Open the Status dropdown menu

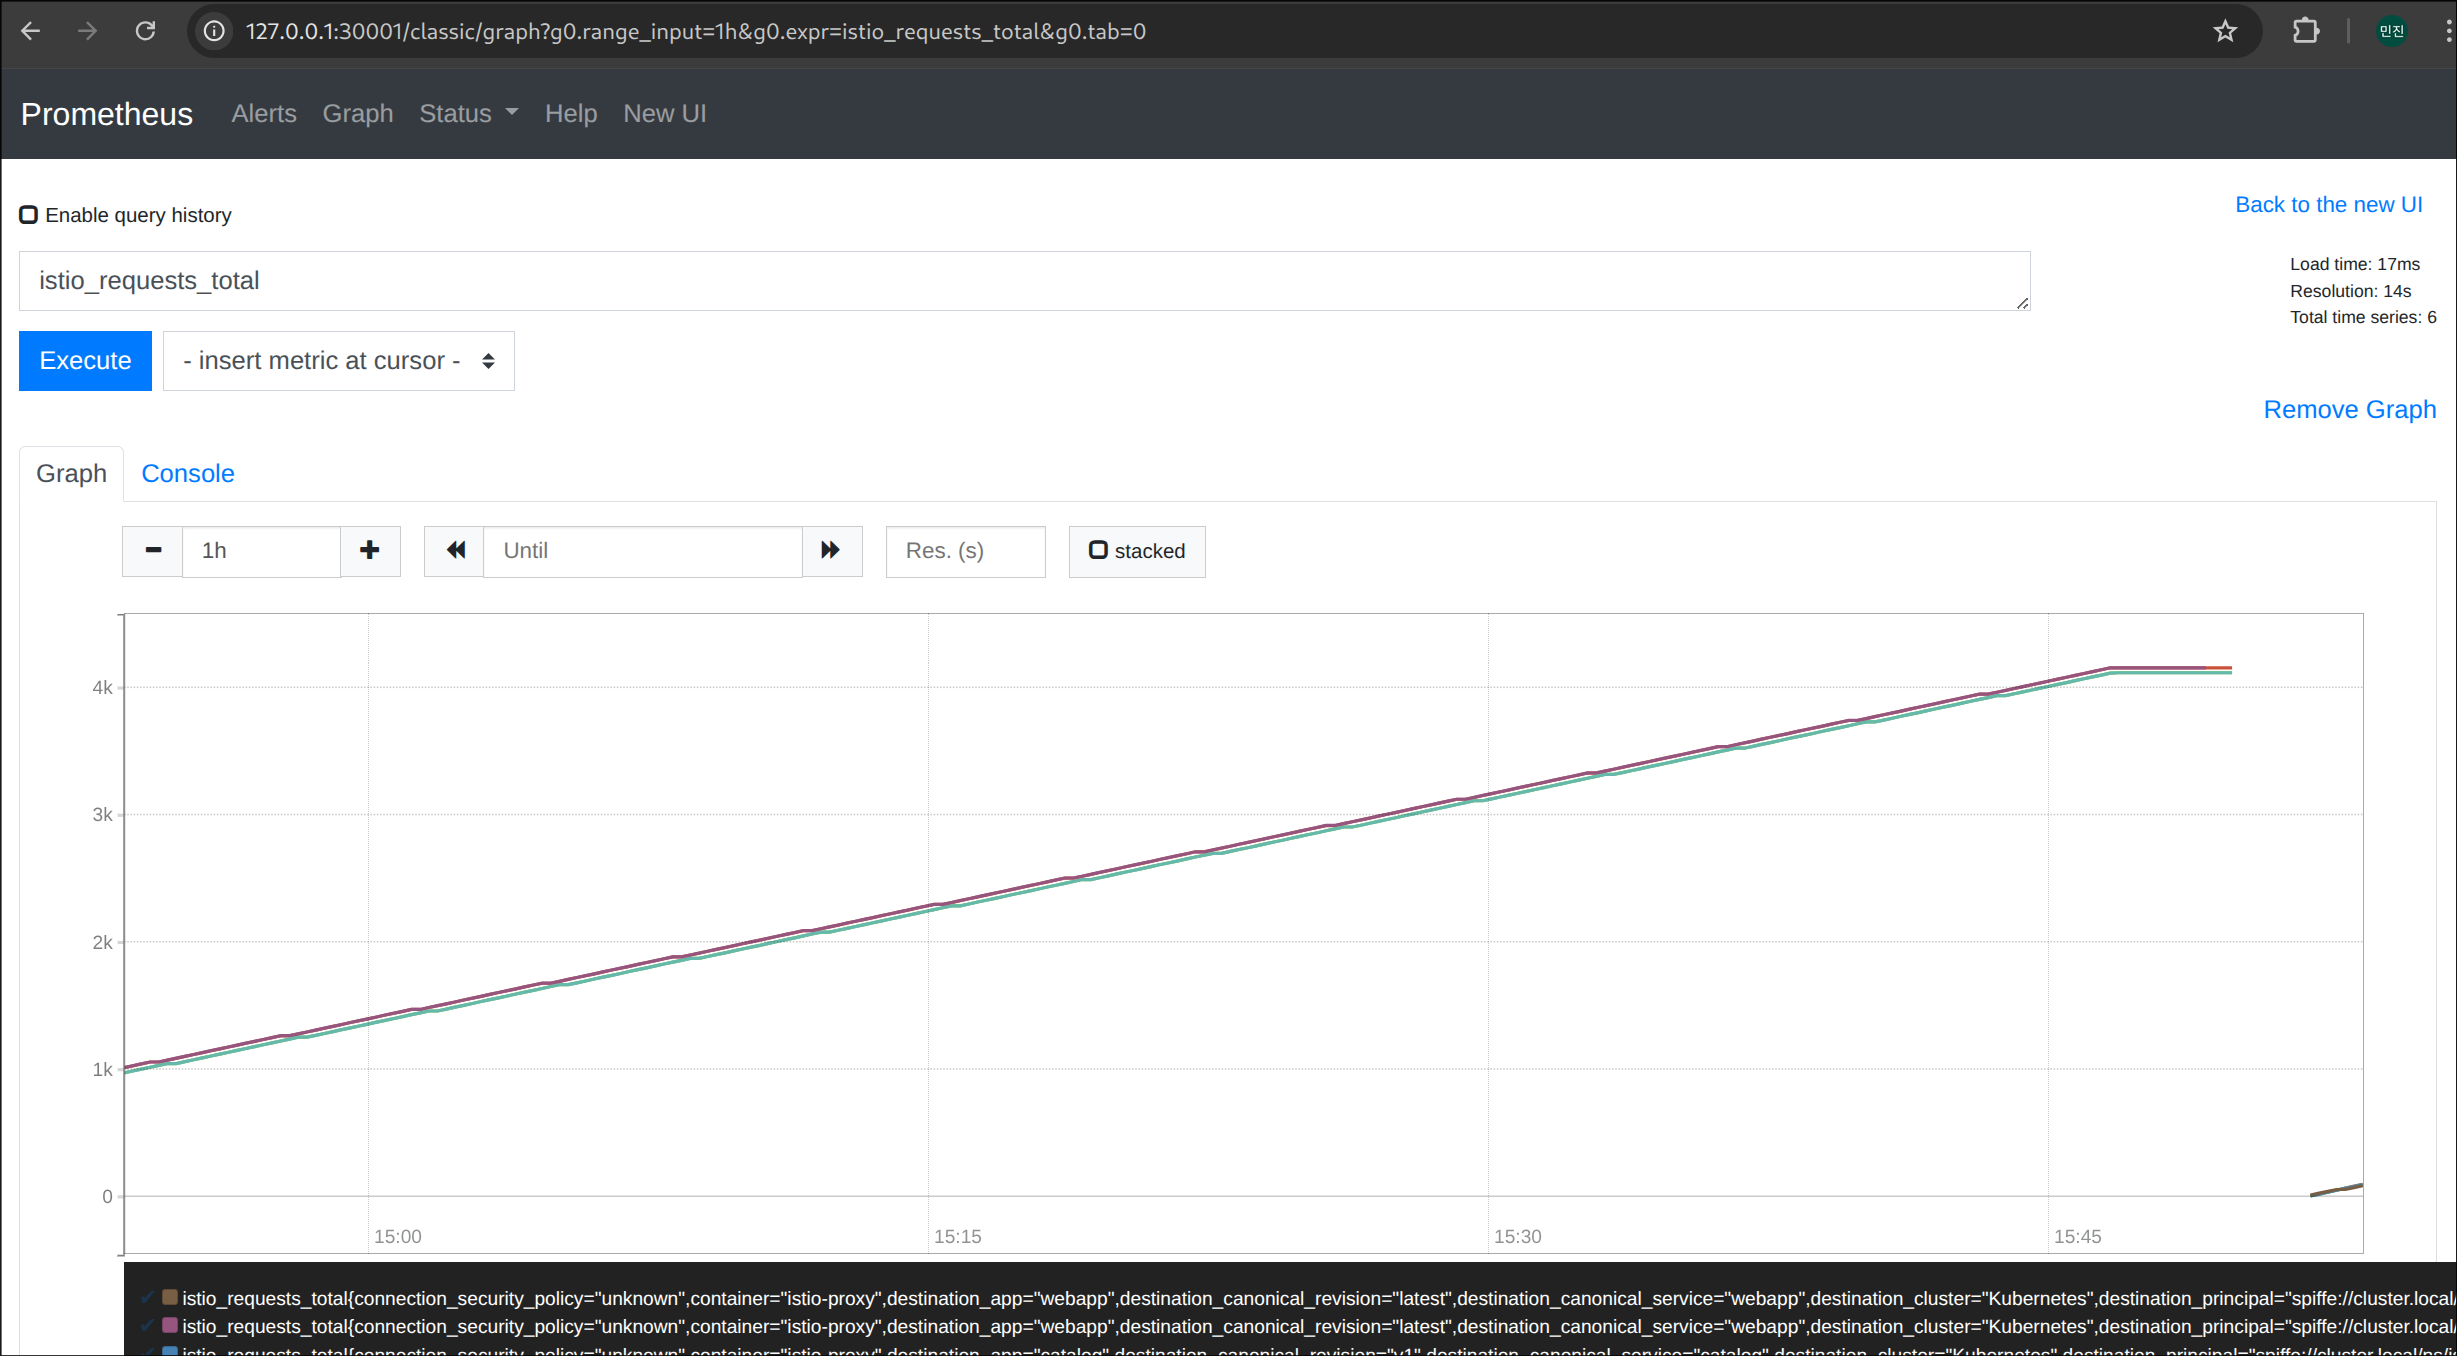pyautogui.click(x=469, y=113)
